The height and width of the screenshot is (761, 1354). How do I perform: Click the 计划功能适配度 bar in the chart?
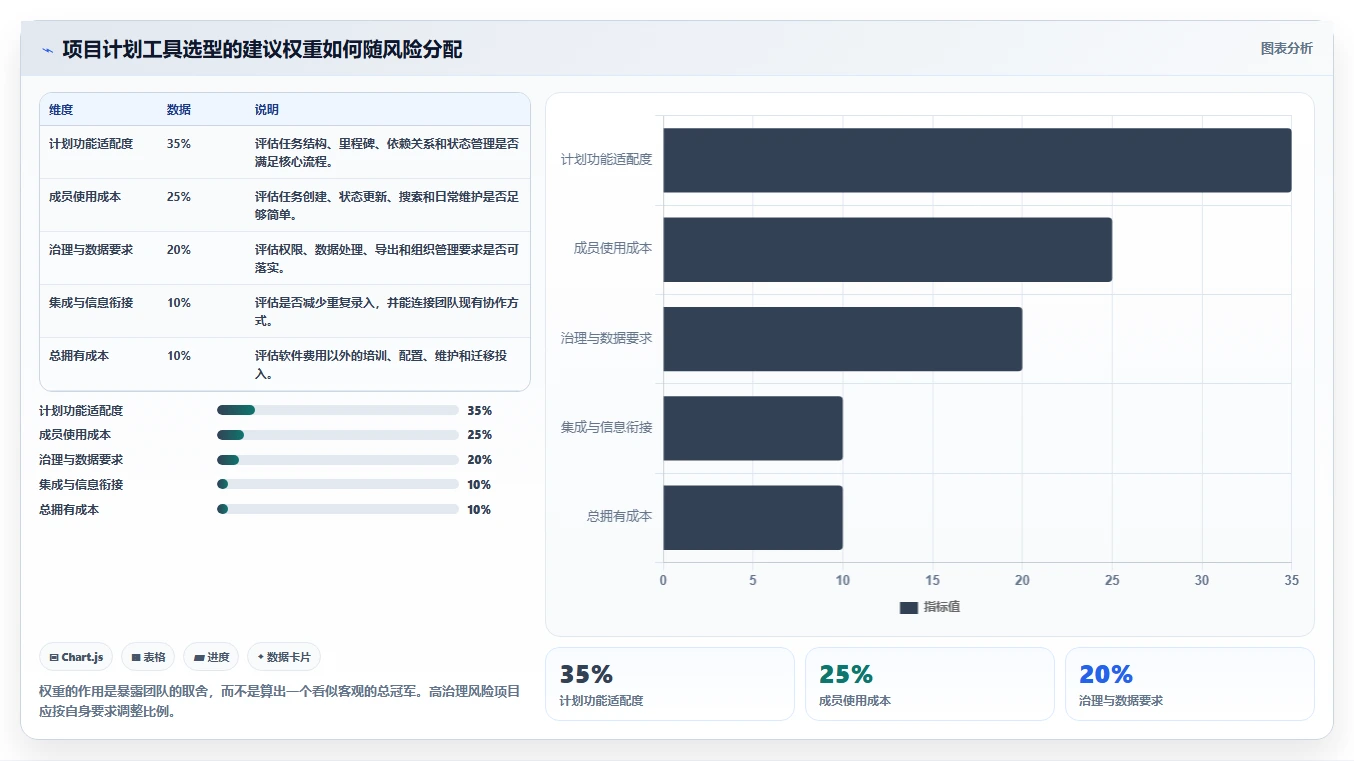[x=977, y=160]
